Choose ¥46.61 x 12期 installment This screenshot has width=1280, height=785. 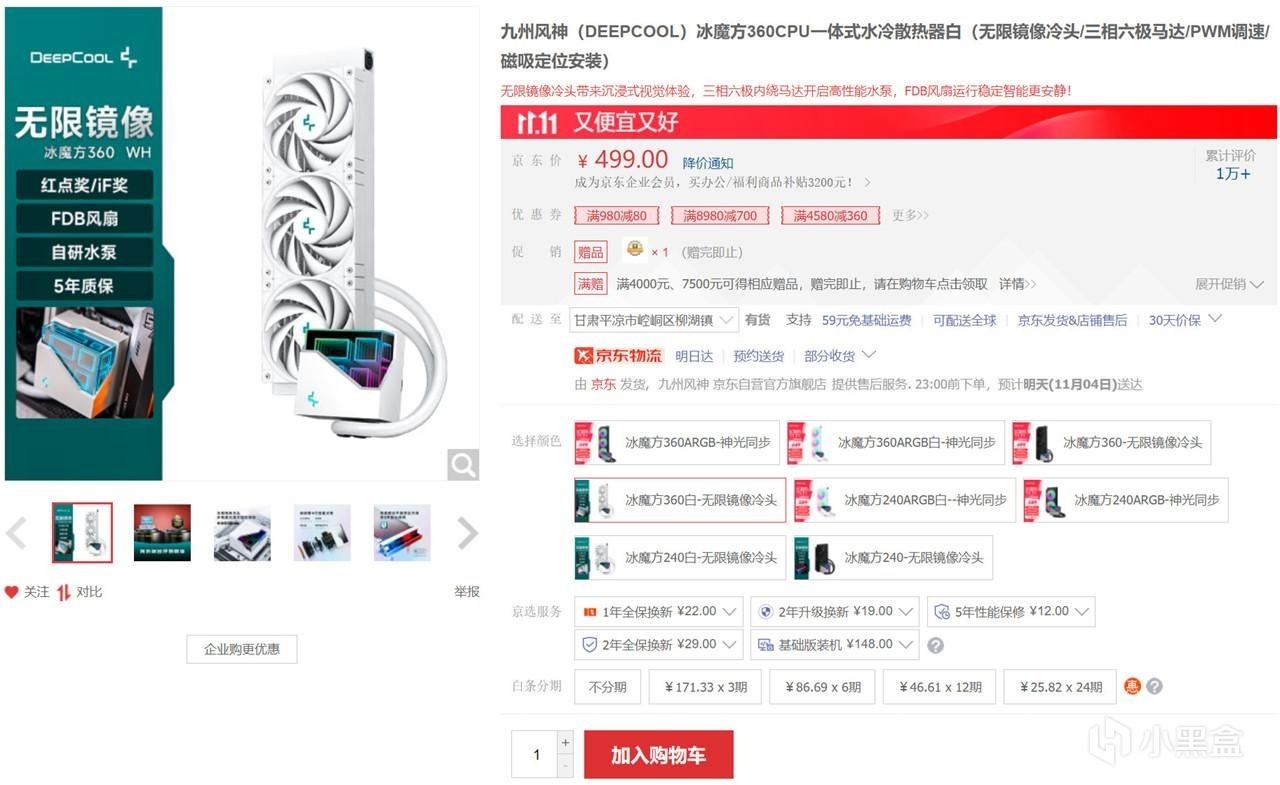coord(939,687)
